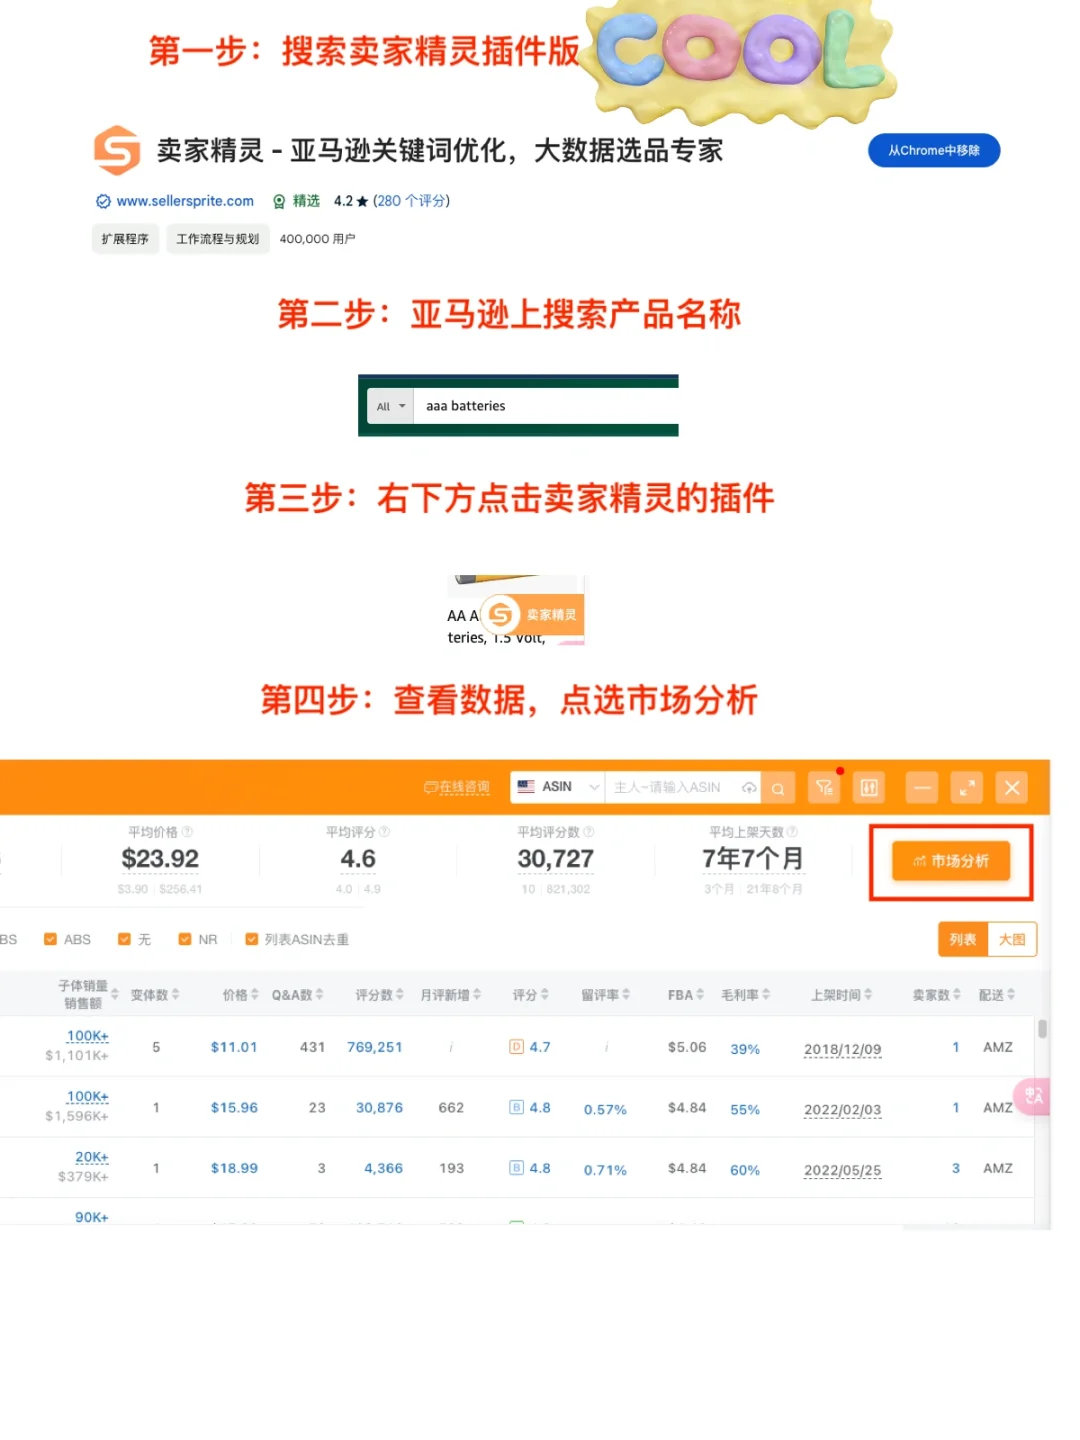
Task: Click the pink translate floating icon
Action: click(1032, 1096)
